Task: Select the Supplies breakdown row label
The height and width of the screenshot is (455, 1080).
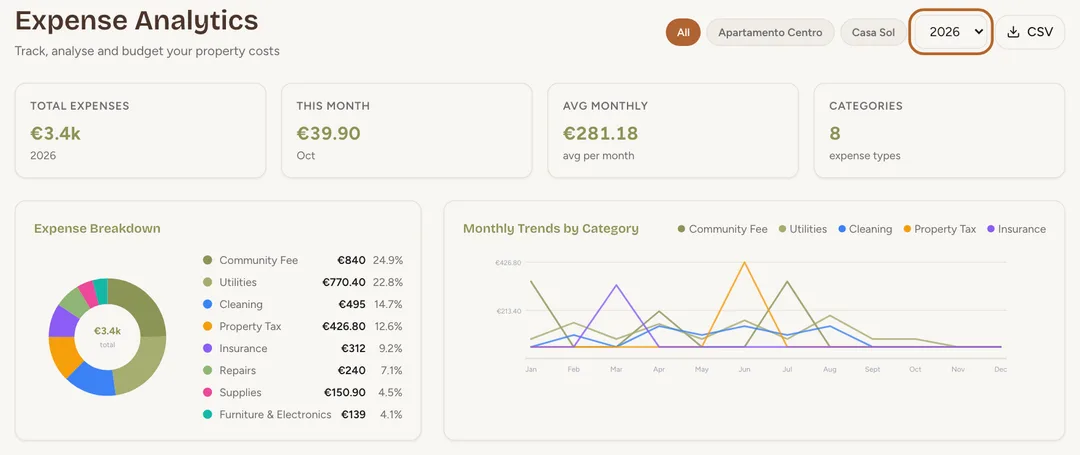Action: 240,392
